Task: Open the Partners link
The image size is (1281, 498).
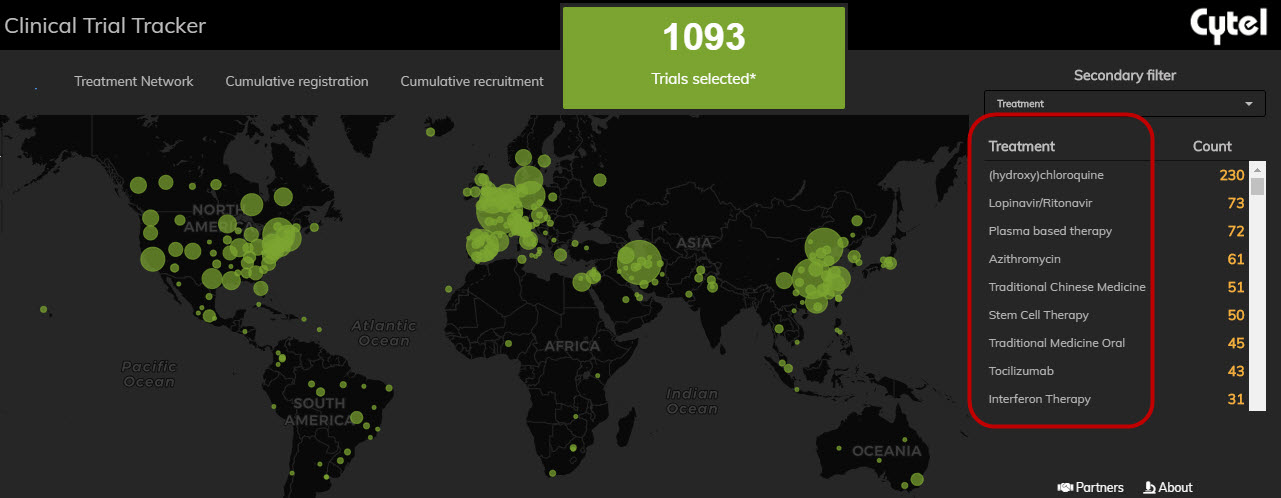Action: click(1099, 487)
